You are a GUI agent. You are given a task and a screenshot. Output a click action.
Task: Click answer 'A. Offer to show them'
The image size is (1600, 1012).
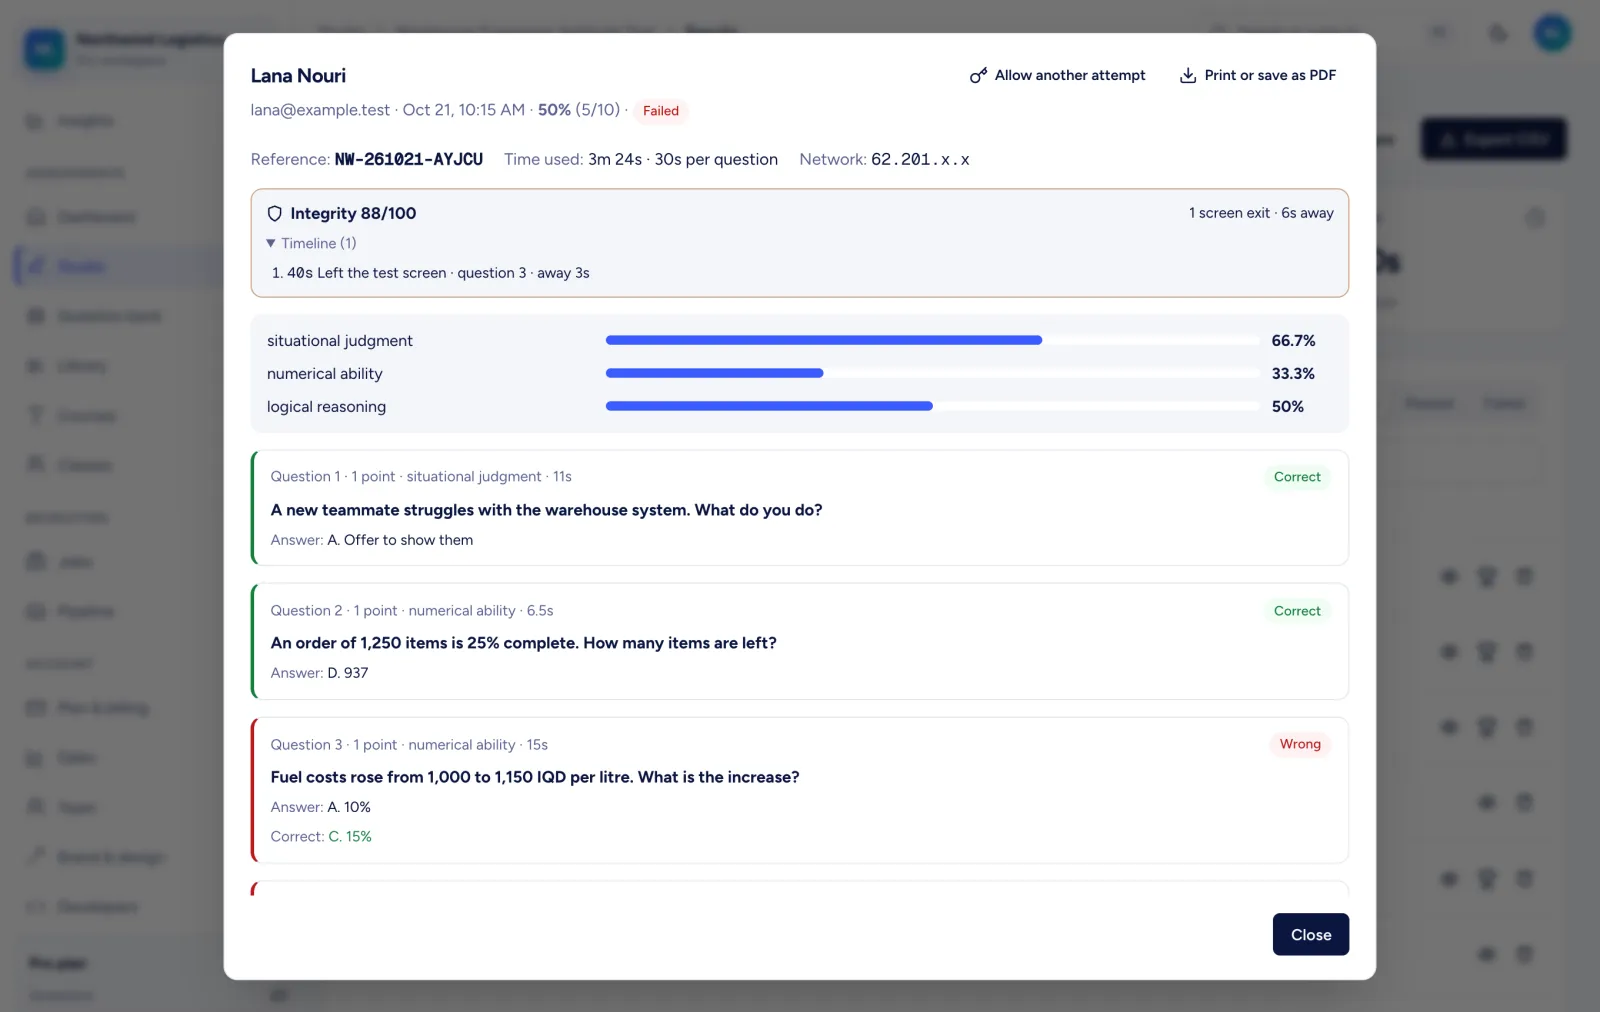pos(400,540)
